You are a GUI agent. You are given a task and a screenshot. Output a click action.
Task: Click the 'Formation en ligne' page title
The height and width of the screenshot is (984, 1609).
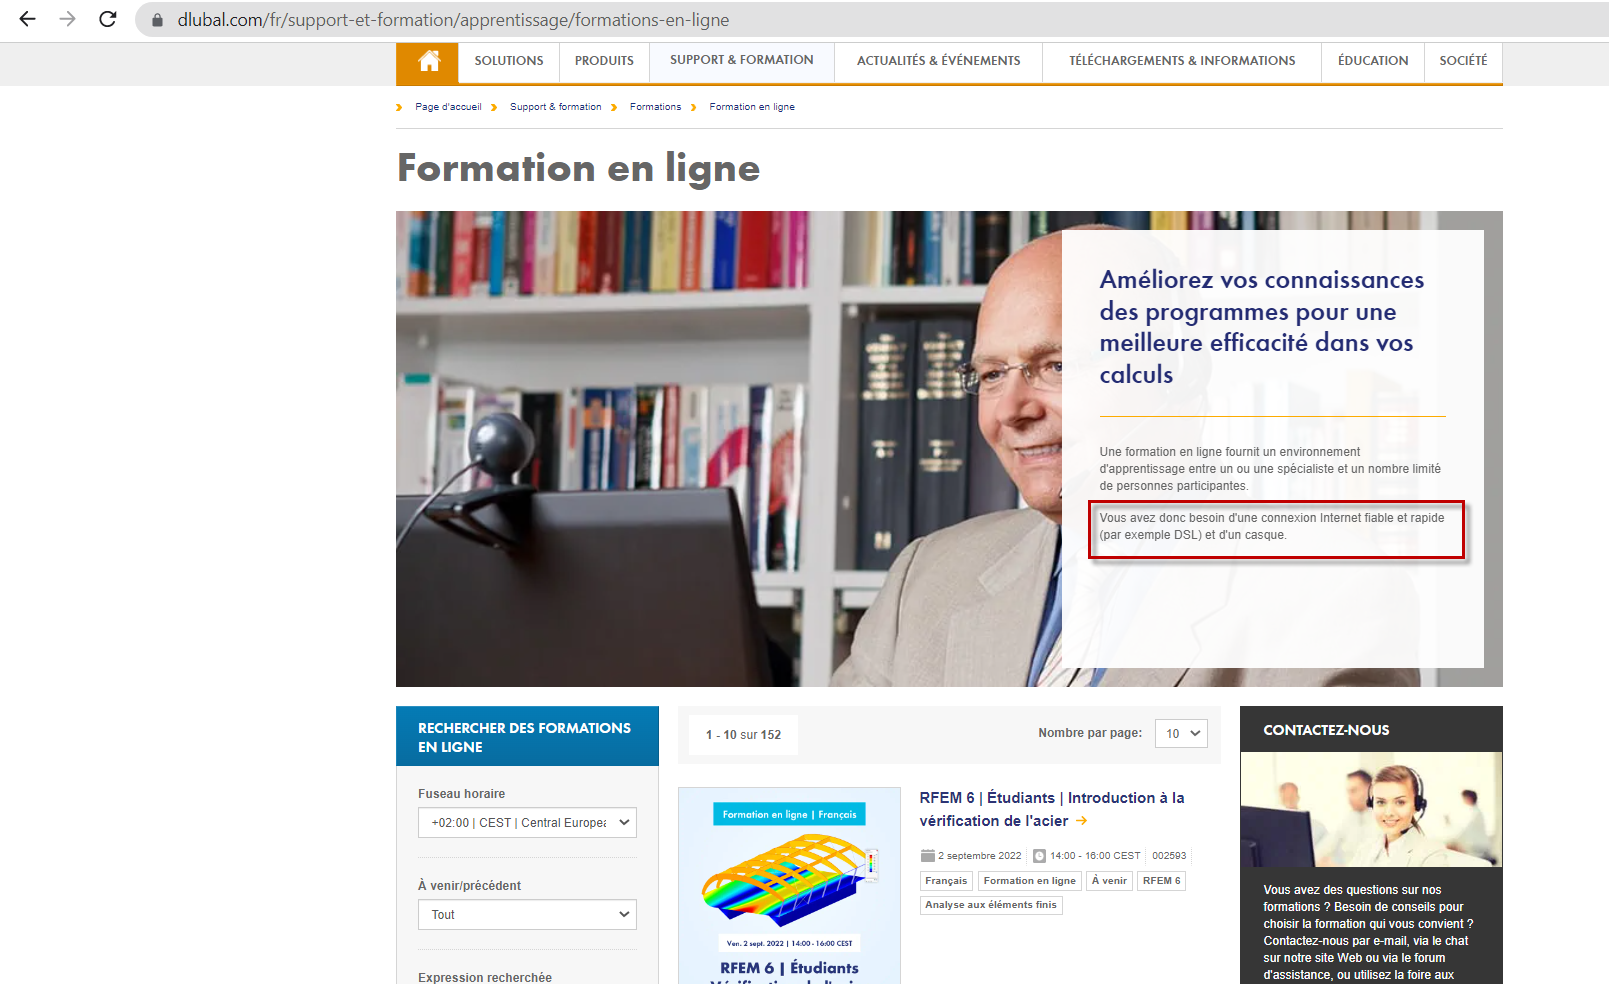coord(579,168)
